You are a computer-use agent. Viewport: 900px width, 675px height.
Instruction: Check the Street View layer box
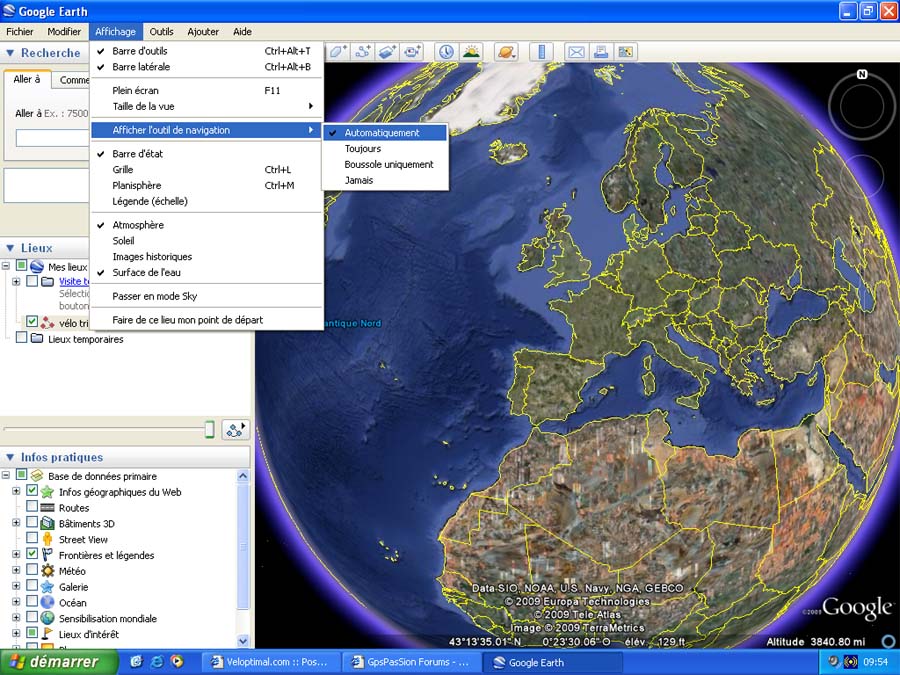pyautogui.click(x=32, y=540)
